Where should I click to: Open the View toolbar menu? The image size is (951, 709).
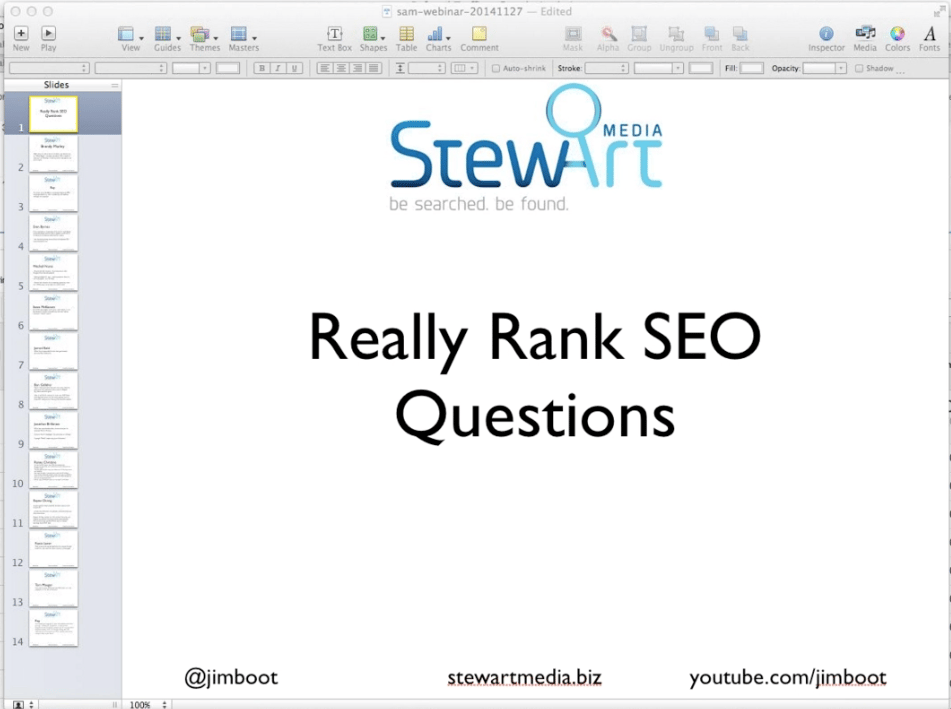point(130,39)
